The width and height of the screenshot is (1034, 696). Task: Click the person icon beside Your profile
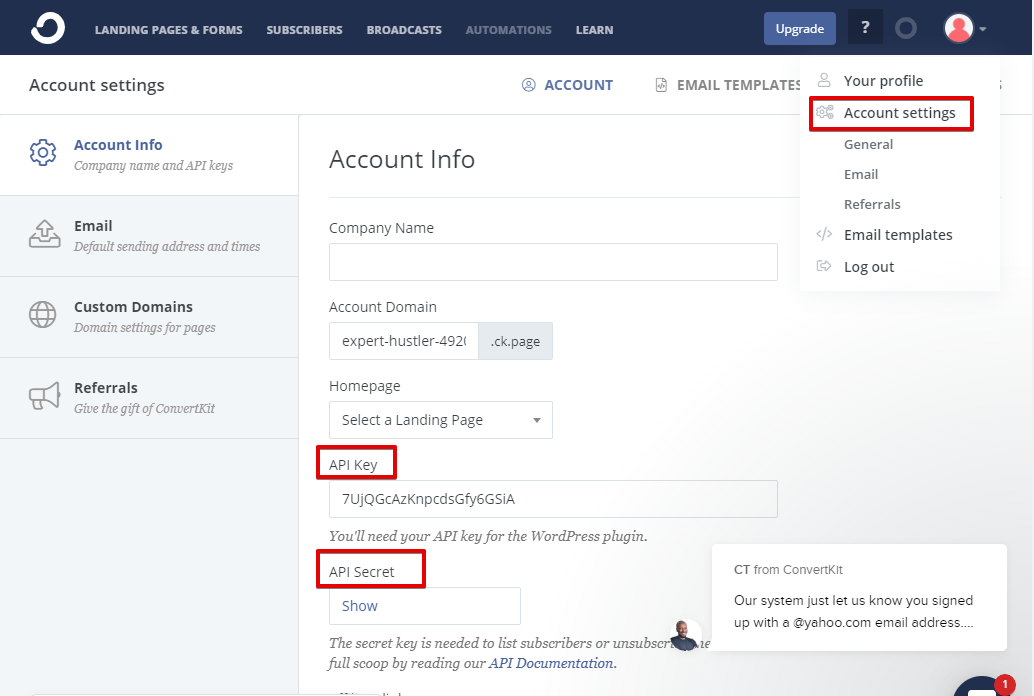(824, 80)
